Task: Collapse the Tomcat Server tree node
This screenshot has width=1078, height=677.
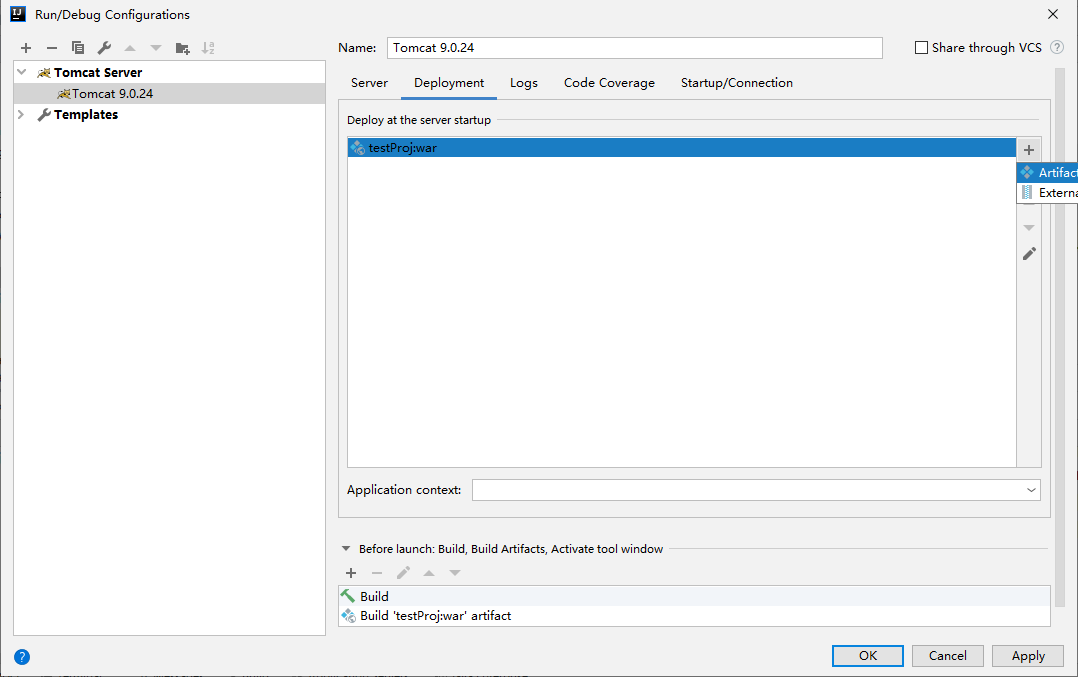Action: pyautogui.click(x=22, y=72)
